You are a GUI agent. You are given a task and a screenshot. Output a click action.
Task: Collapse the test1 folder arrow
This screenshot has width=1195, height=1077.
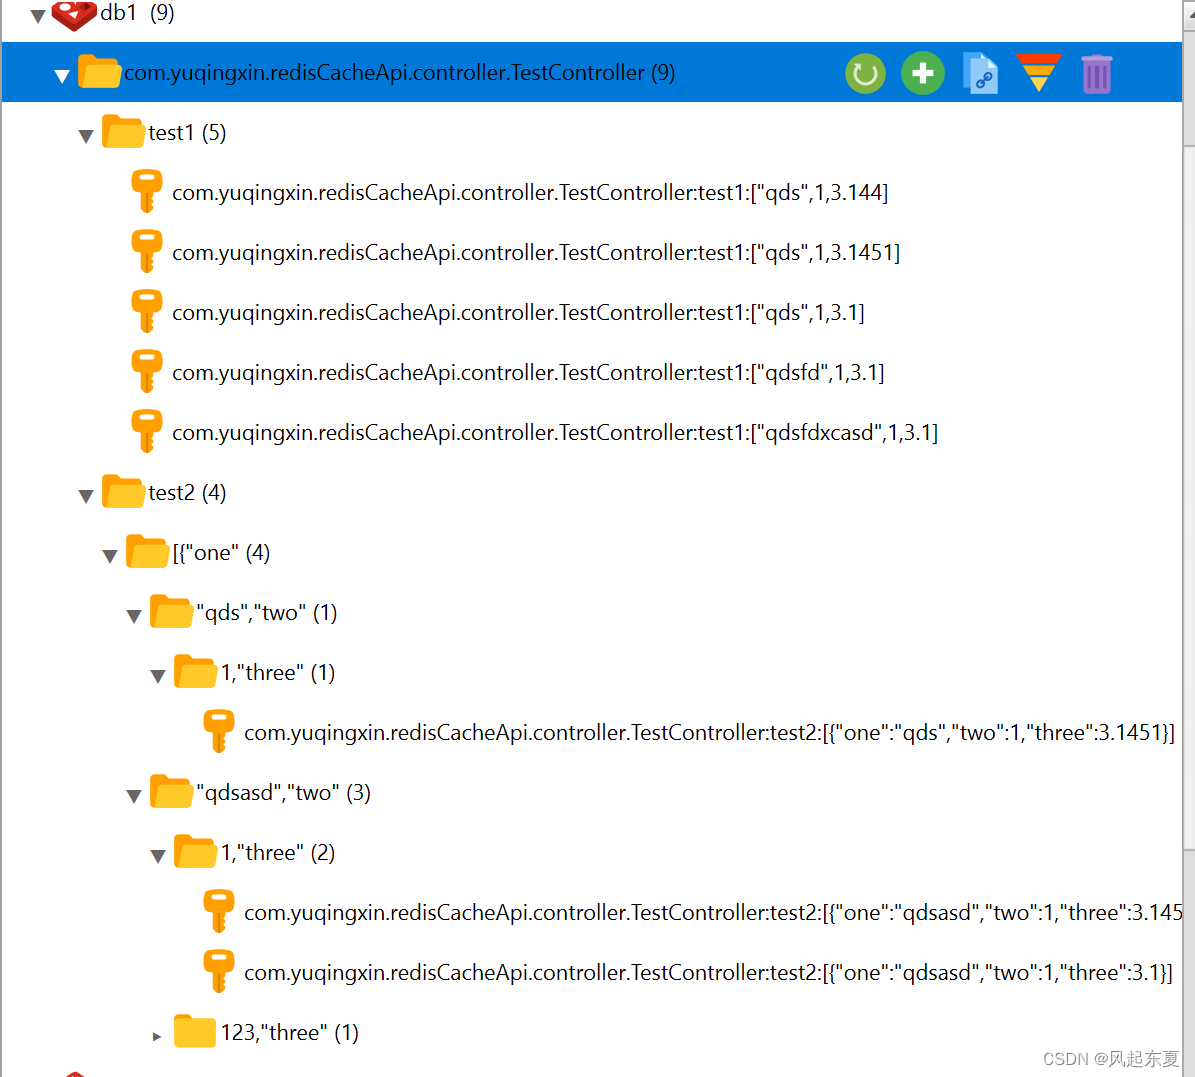click(86, 136)
